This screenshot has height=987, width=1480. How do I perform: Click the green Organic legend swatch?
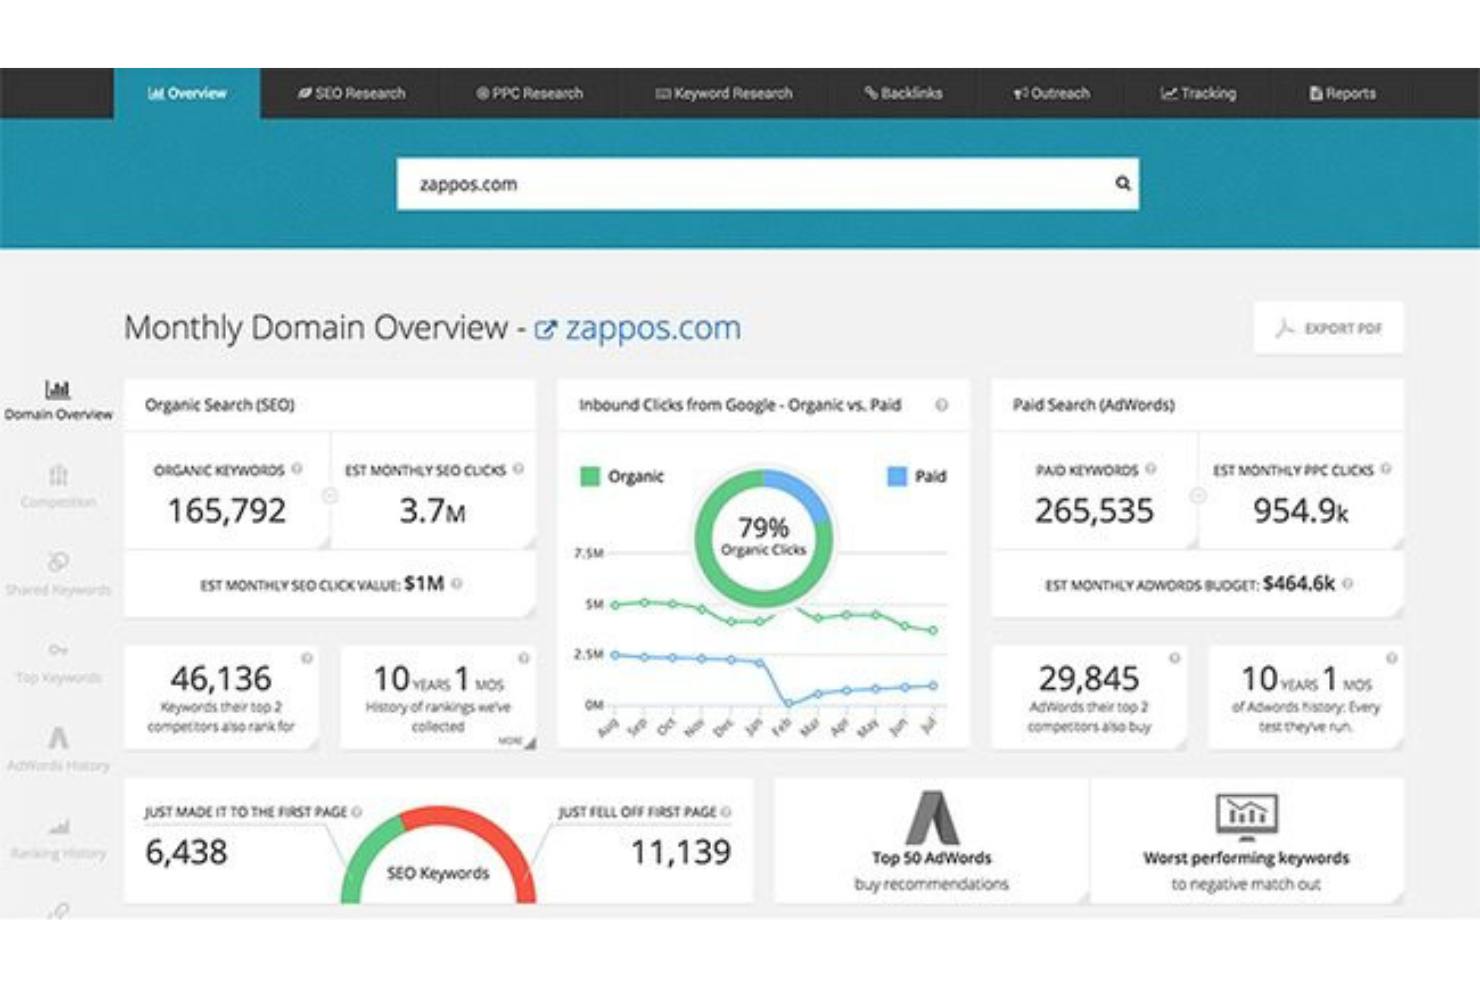(x=590, y=476)
